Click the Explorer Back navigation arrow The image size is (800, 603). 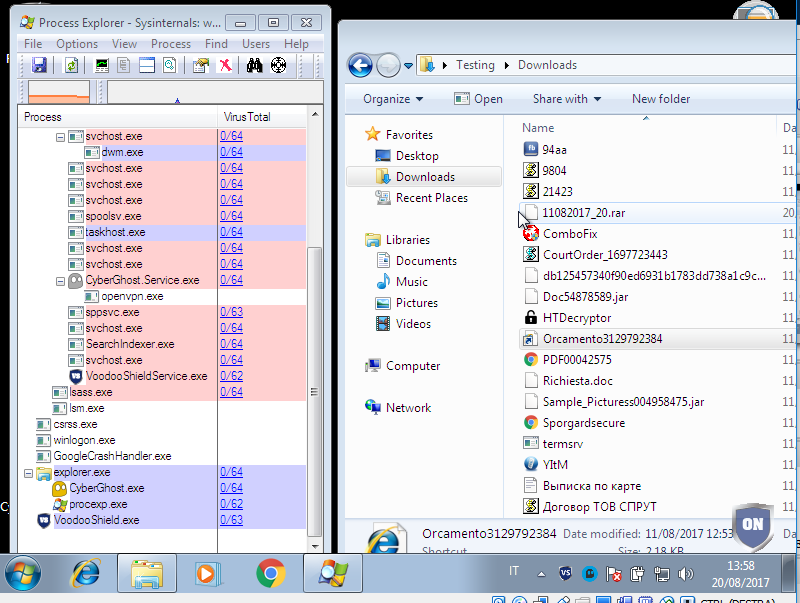[x=360, y=65]
